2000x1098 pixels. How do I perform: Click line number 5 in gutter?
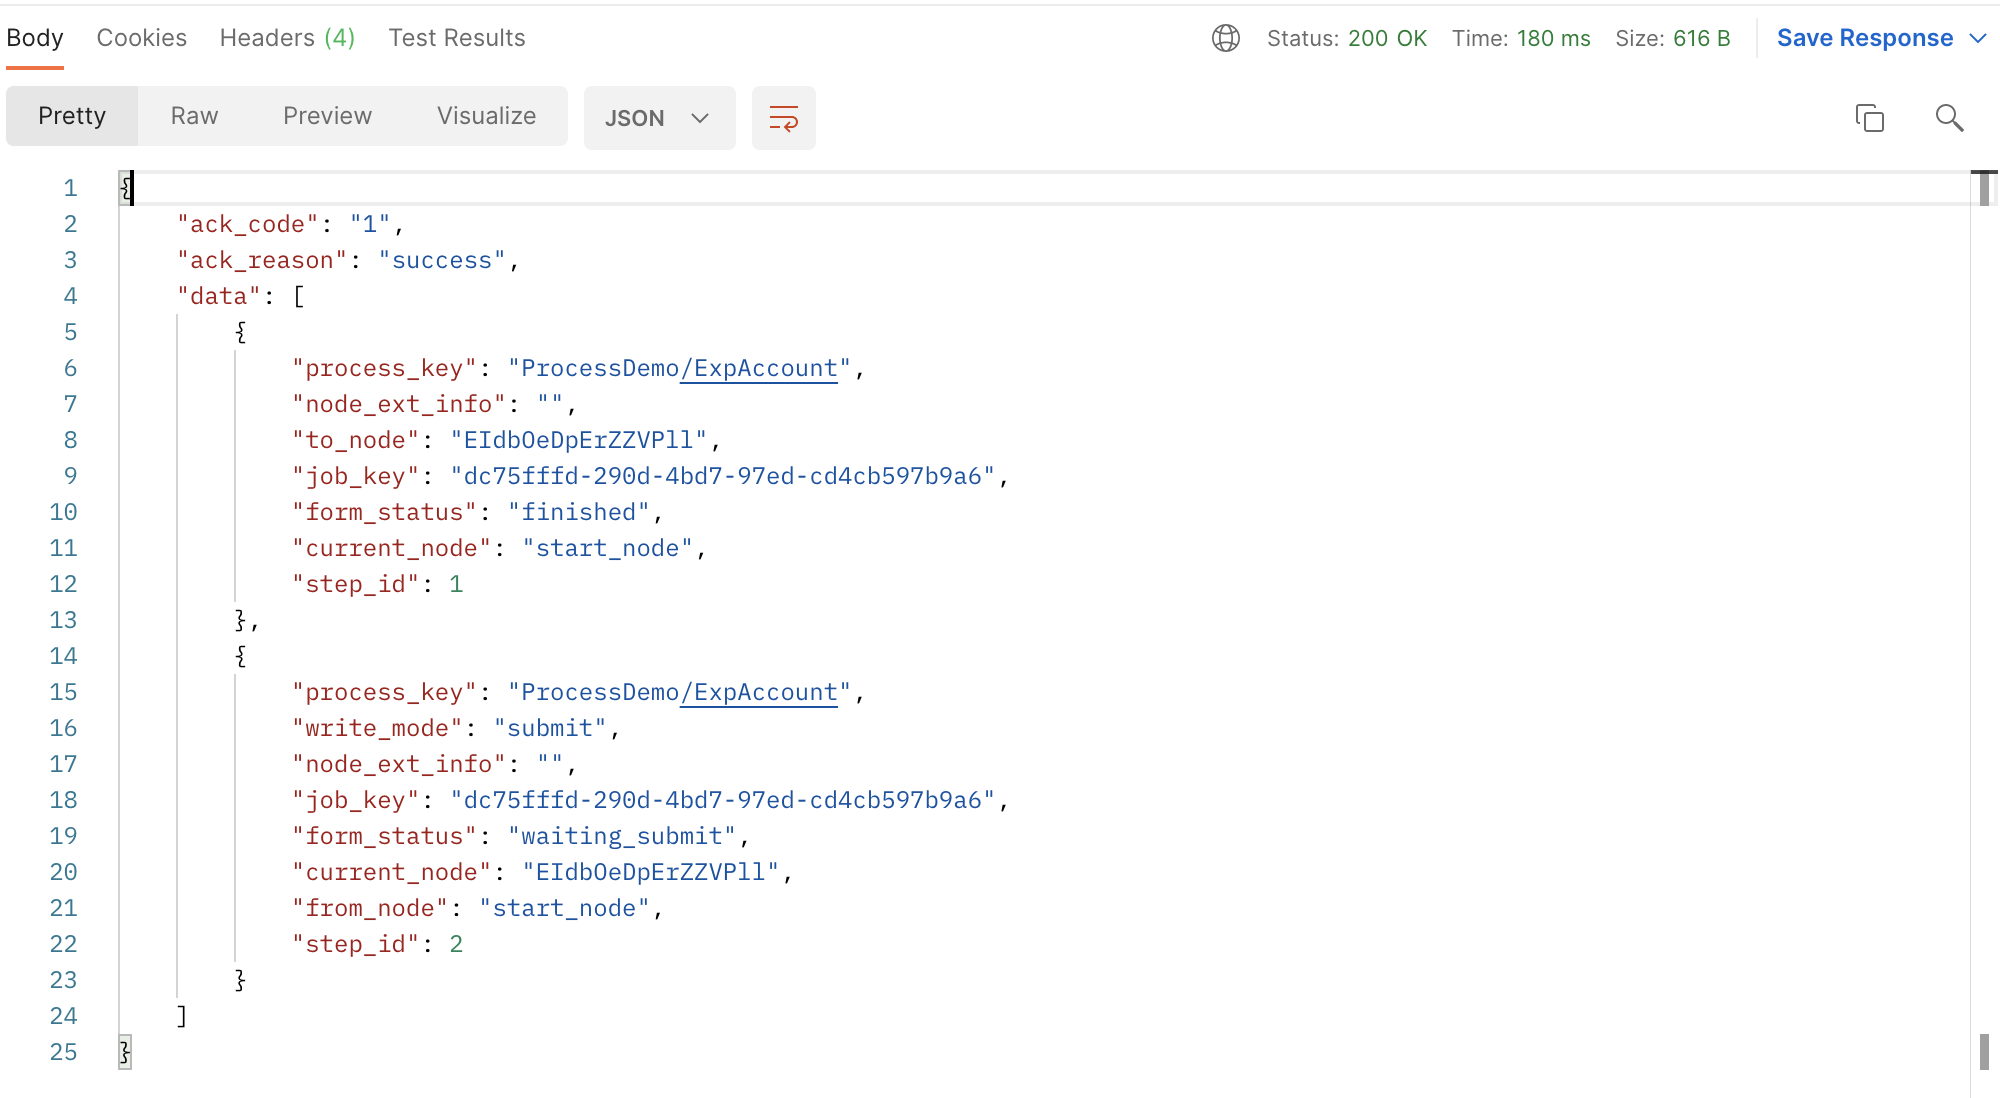70,332
